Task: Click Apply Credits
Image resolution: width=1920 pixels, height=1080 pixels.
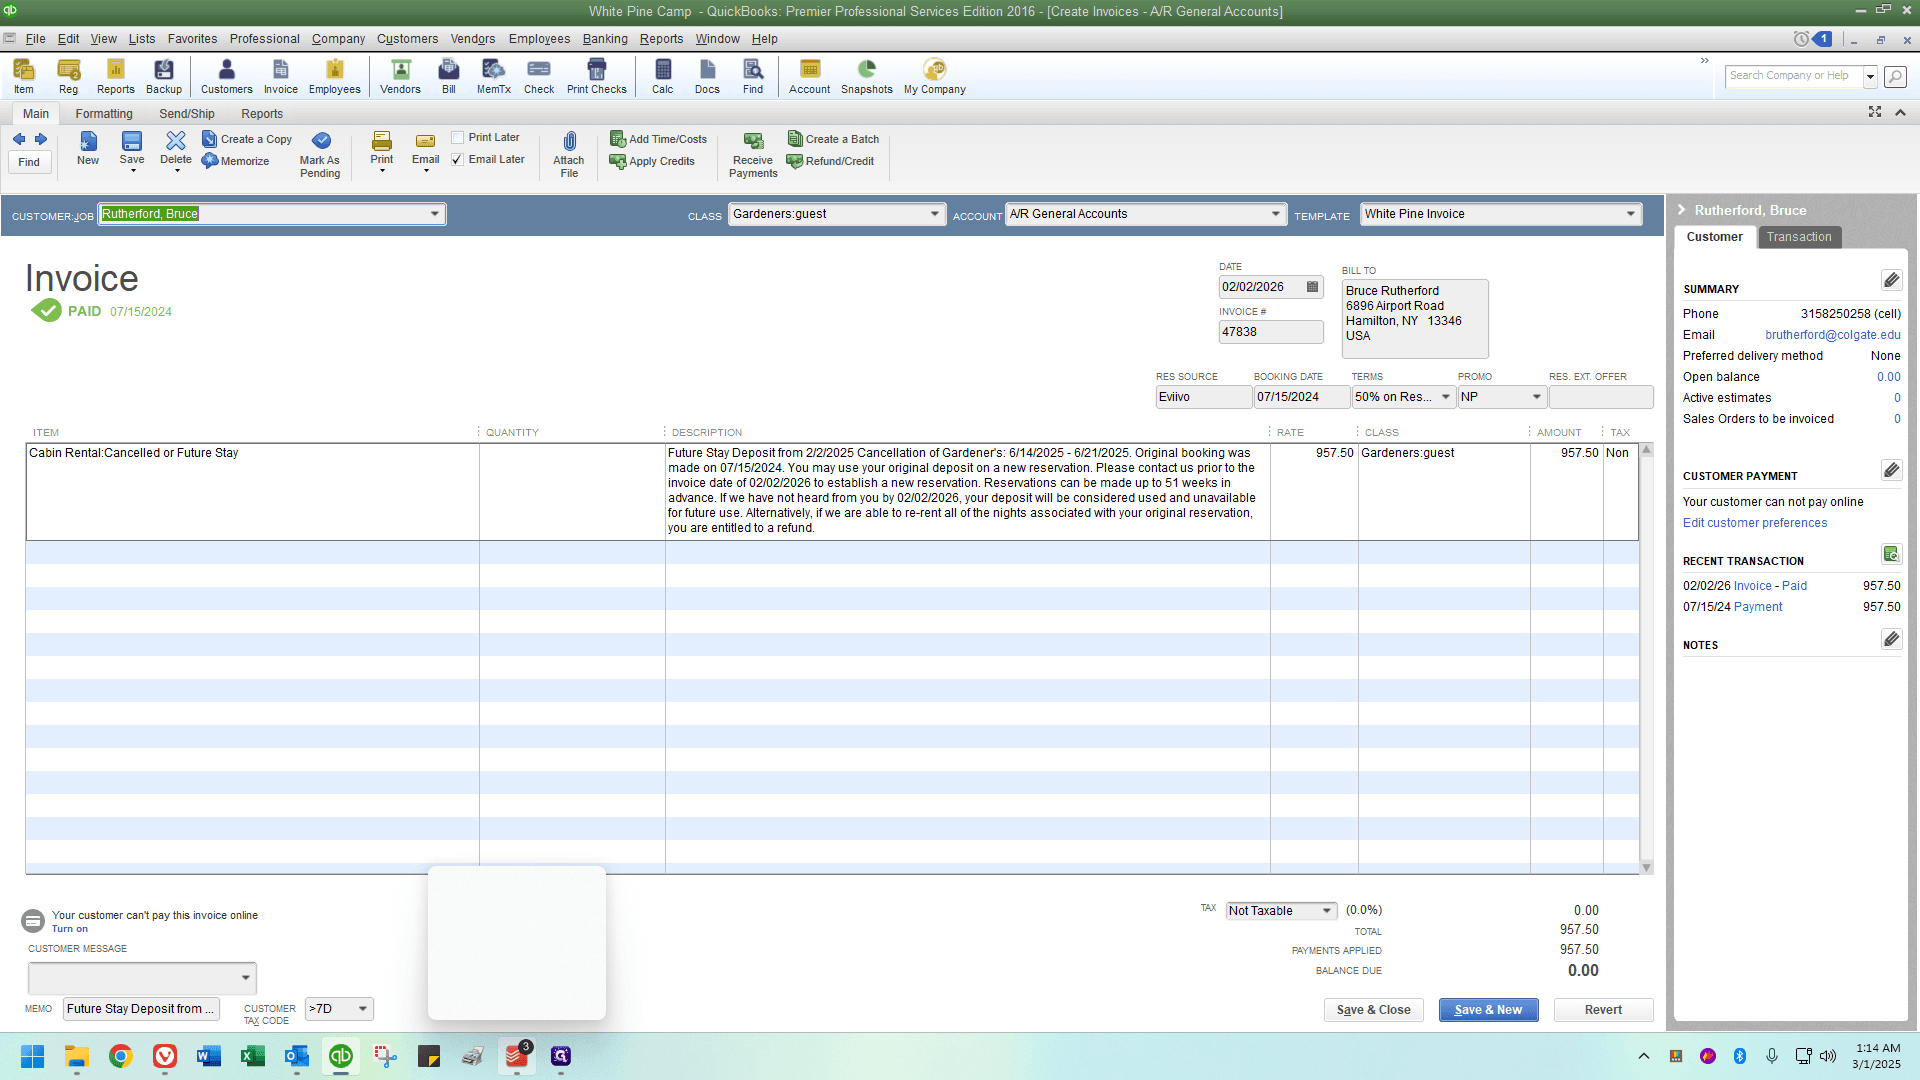Action: 652,161
